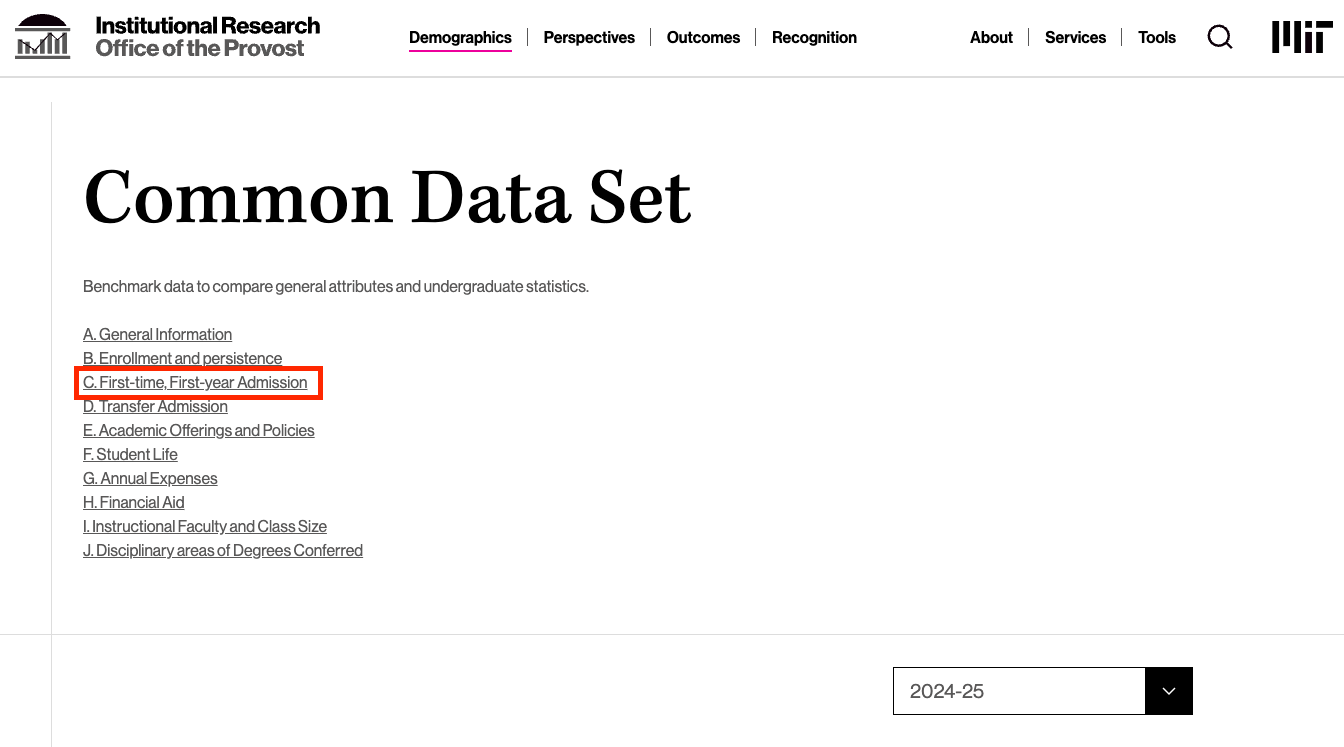Open the Perspectives menu
The image size is (1344, 747).
tap(589, 37)
